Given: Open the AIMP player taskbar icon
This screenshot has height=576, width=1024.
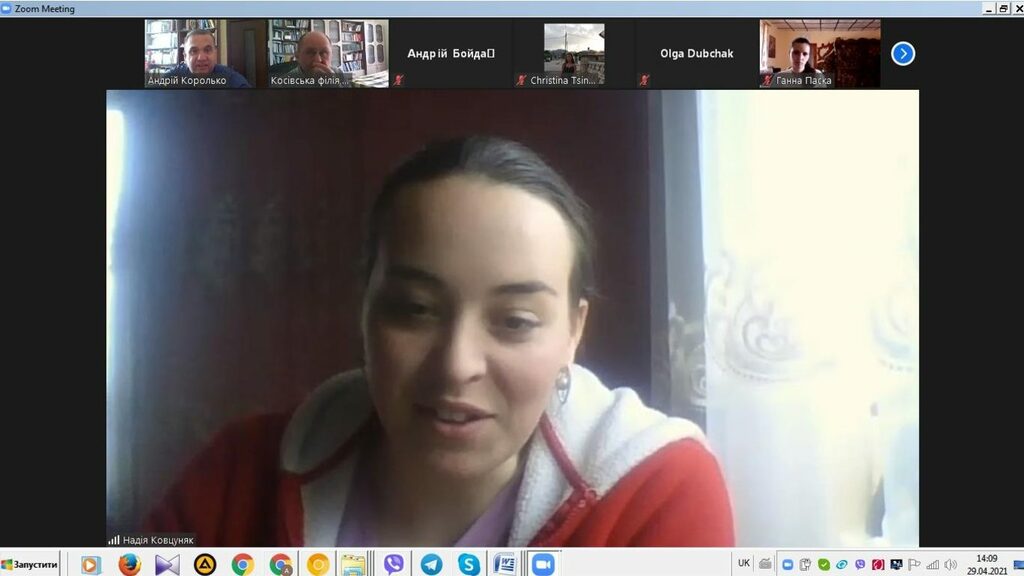Looking at the screenshot, I should pyautogui.click(x=205, y=564).
